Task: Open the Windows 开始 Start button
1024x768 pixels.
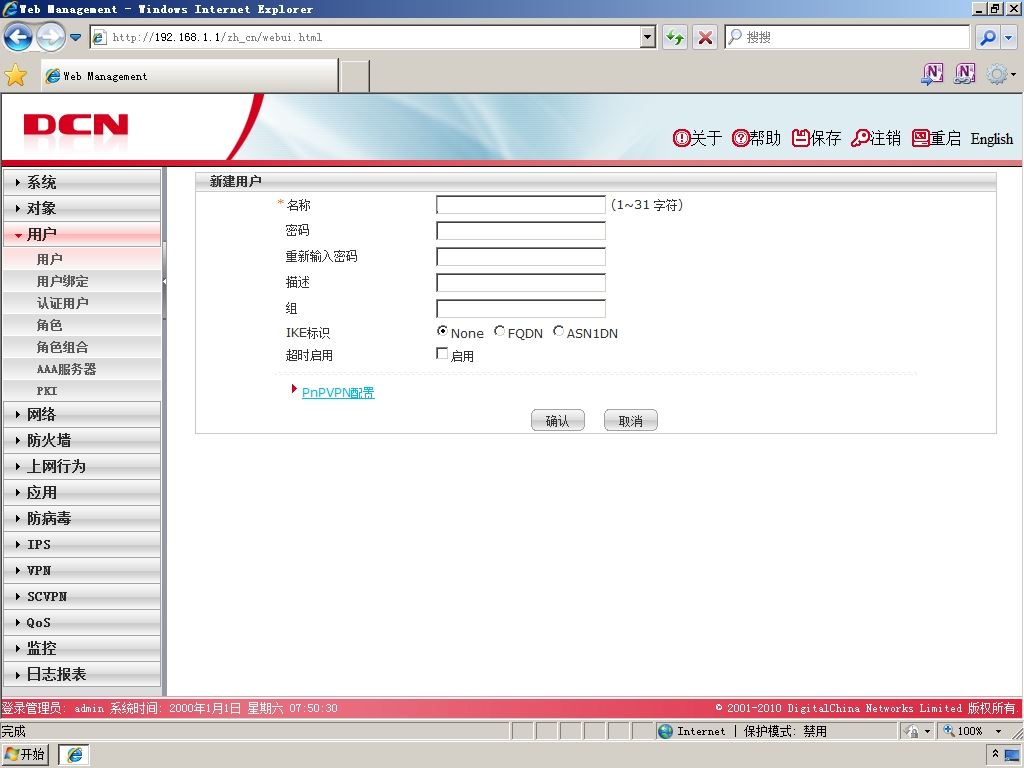Action: (x=26, y=754)
